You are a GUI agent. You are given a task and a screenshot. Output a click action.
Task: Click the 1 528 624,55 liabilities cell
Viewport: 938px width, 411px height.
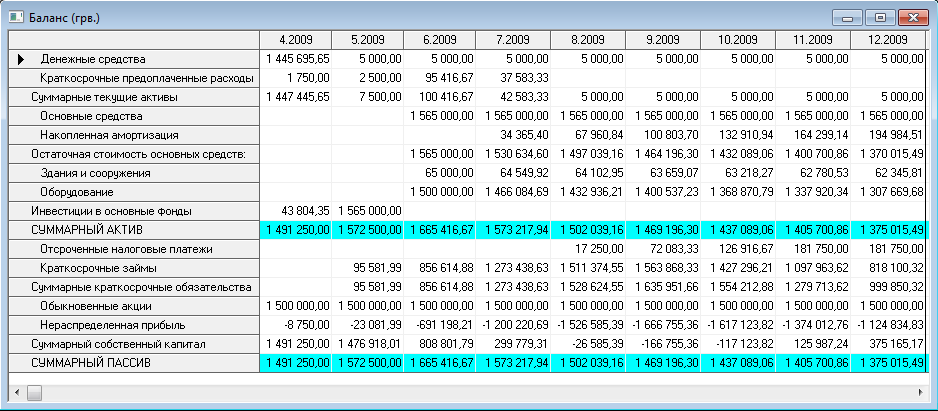click(588, 287)
